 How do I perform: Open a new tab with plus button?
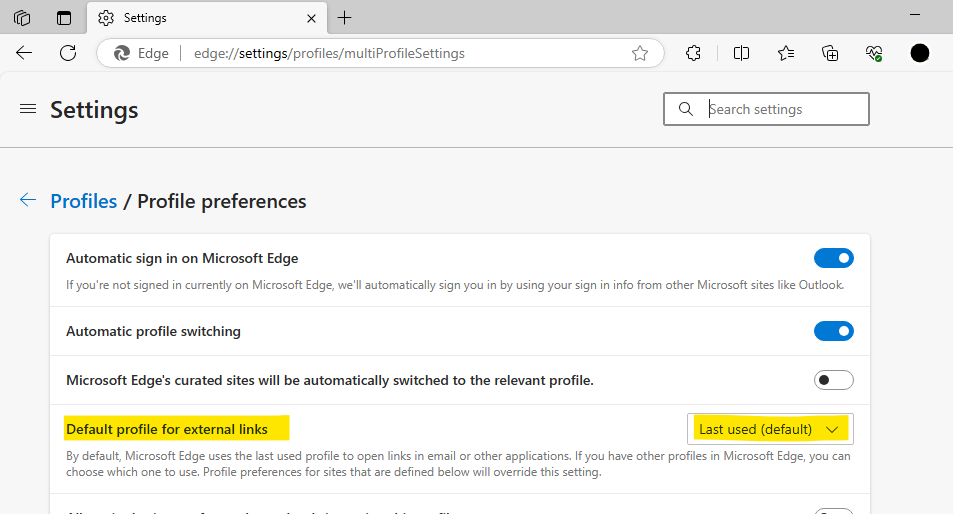coord(345,18)
